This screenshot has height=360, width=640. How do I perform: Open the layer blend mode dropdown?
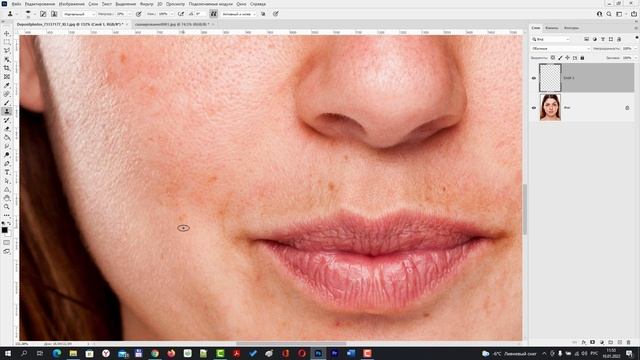pyautogui.click(x=560, y=49)
